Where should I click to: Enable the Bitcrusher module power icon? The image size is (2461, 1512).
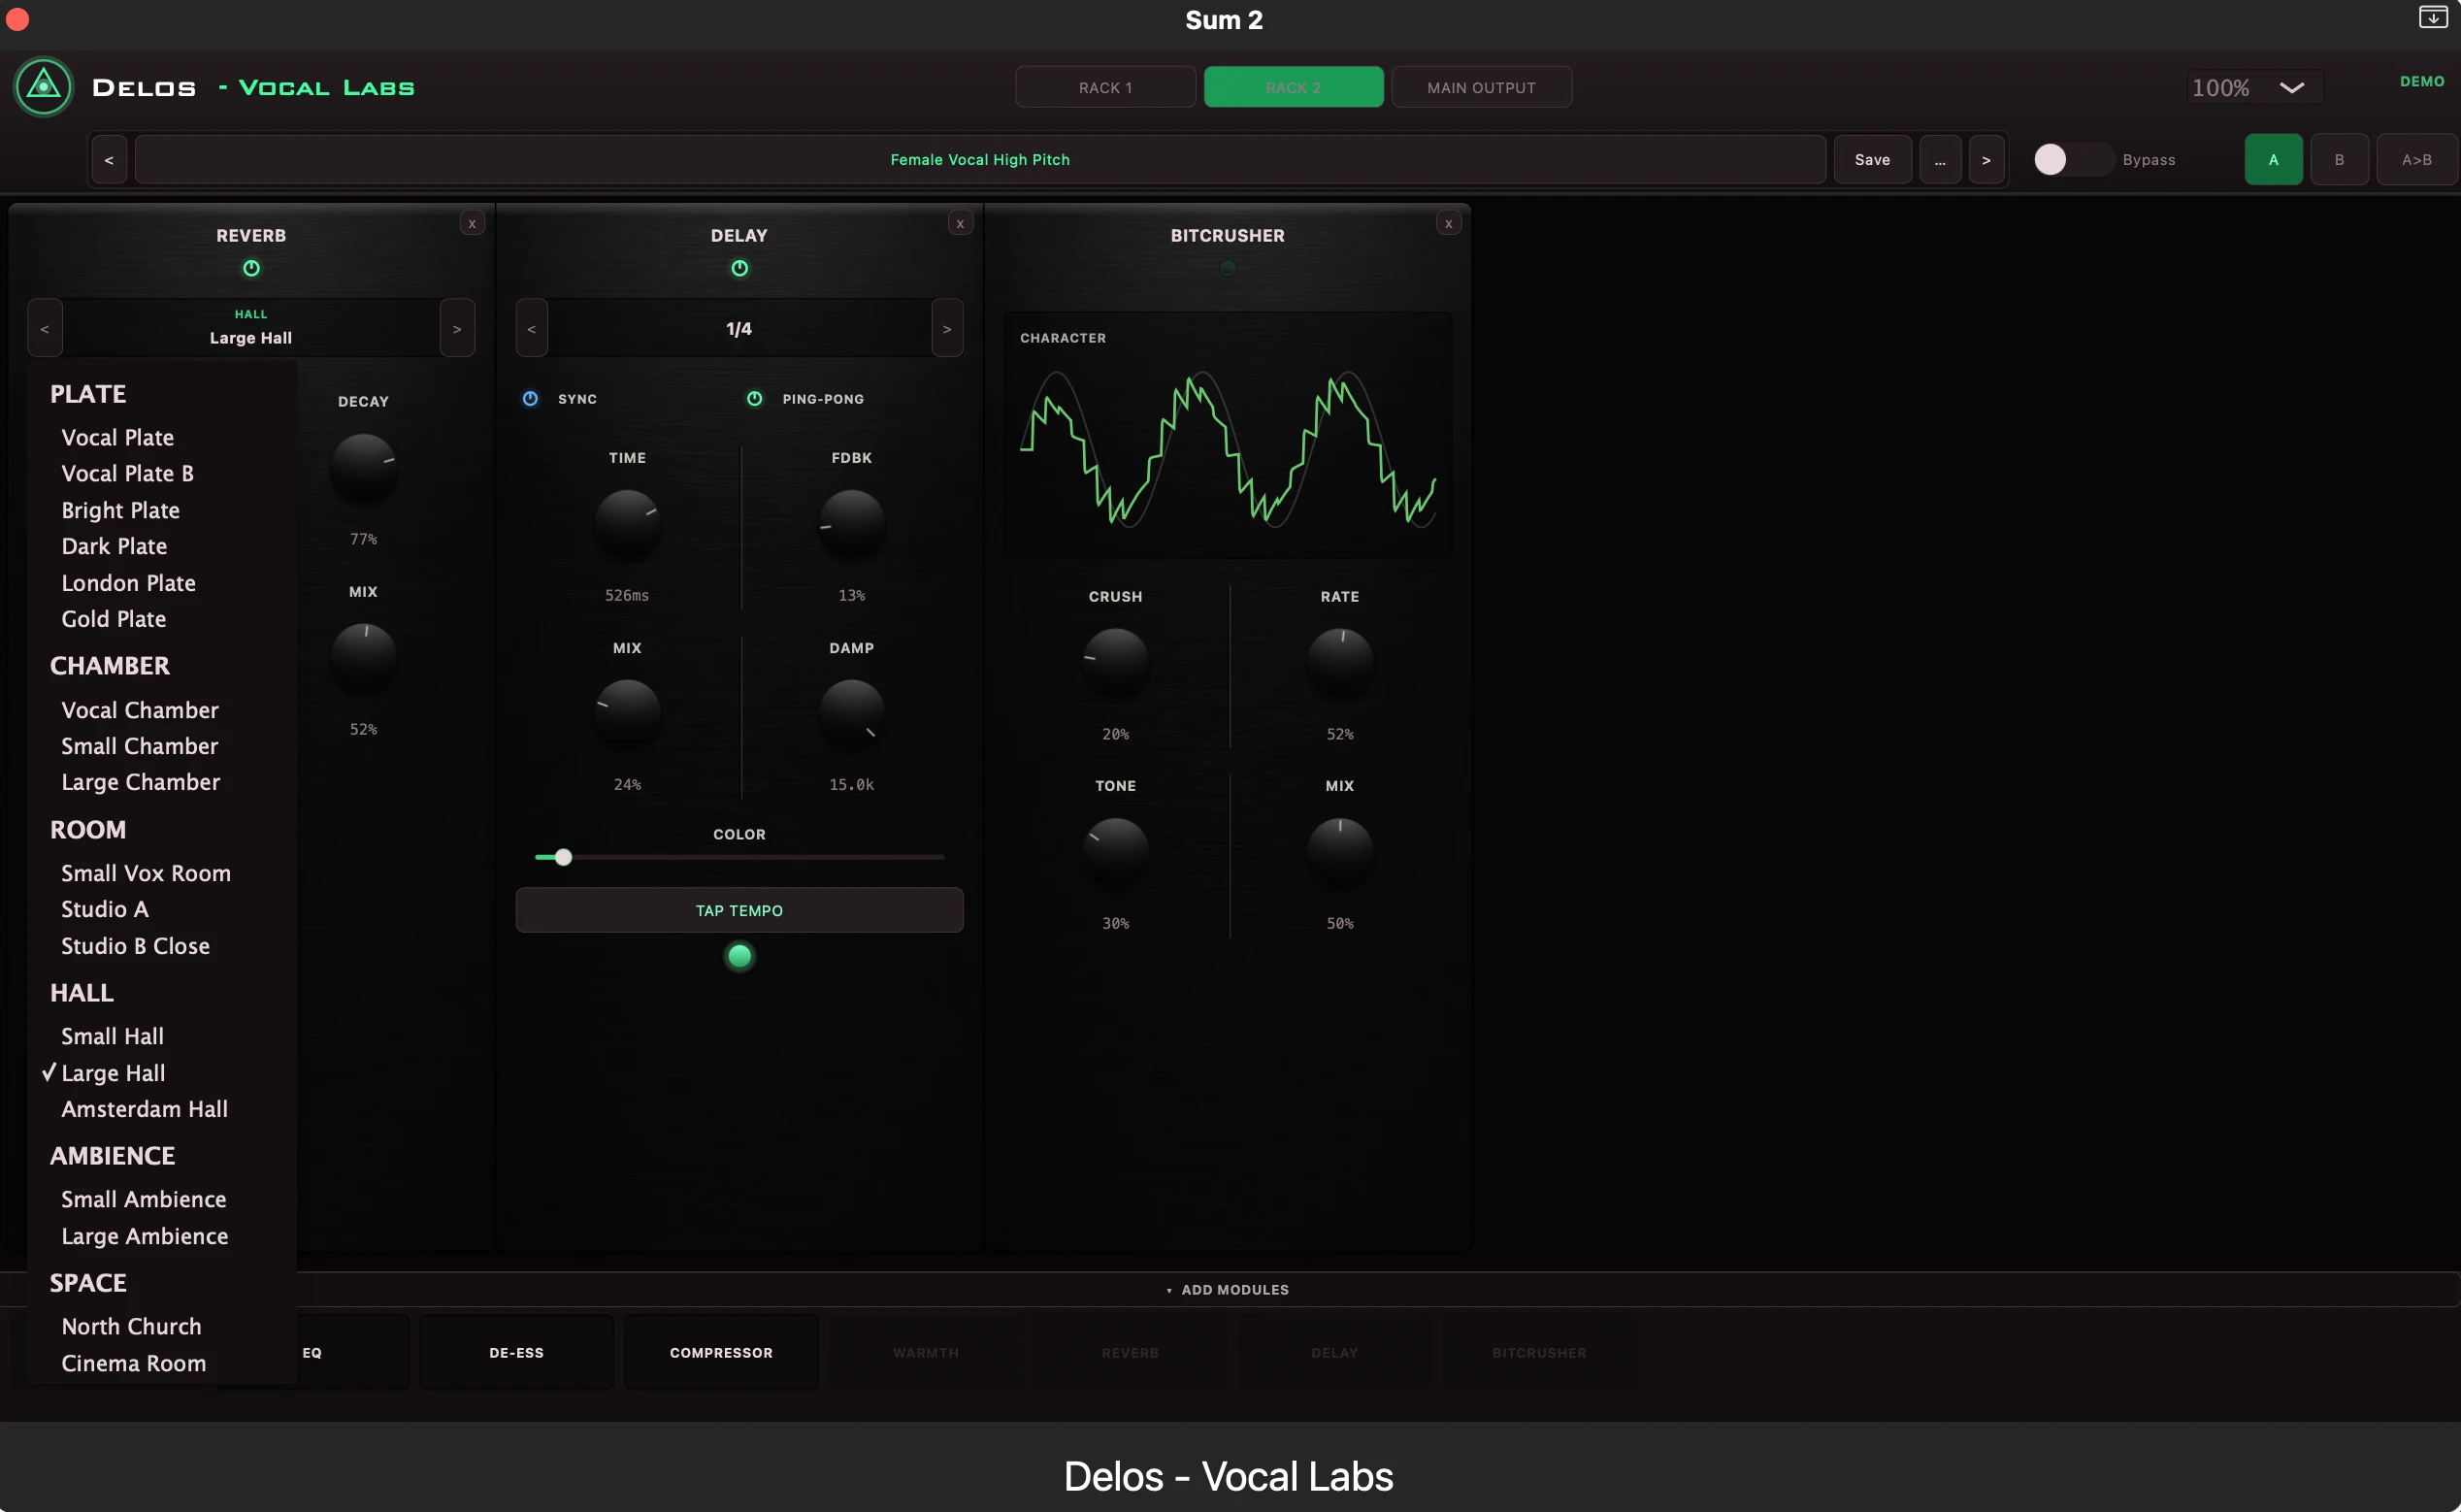pos(1228,268)
